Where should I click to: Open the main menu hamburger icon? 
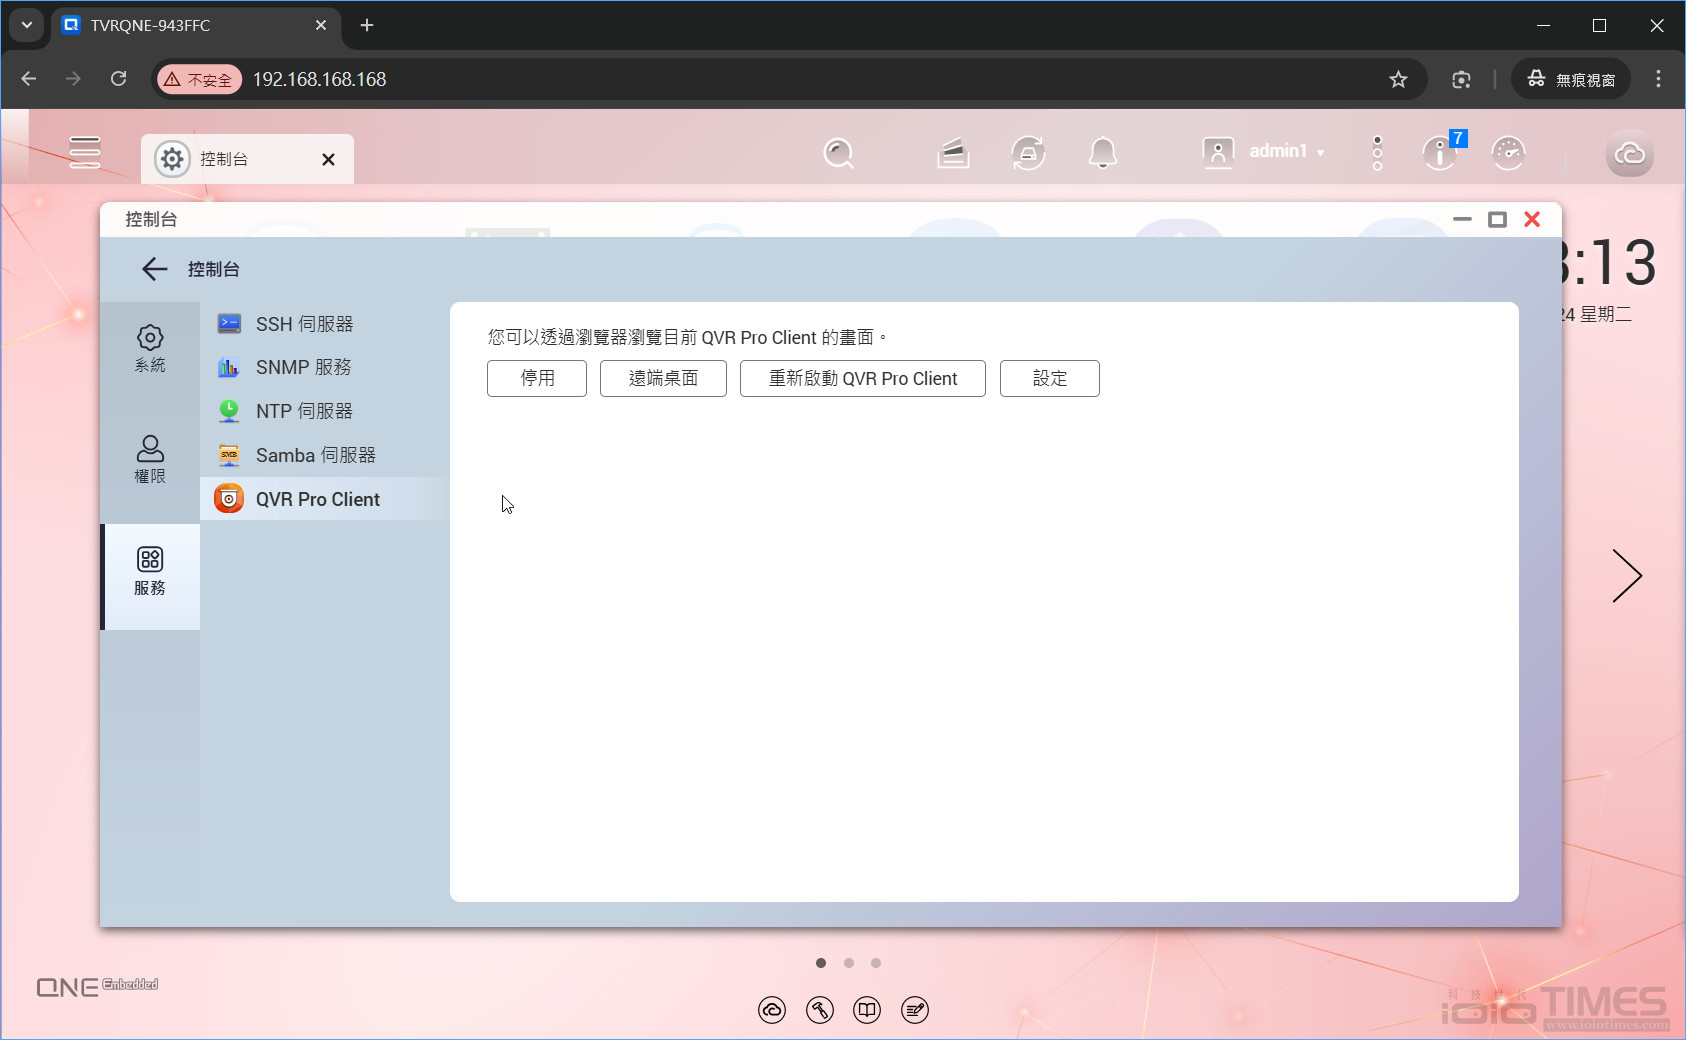(x=84, y=152)
